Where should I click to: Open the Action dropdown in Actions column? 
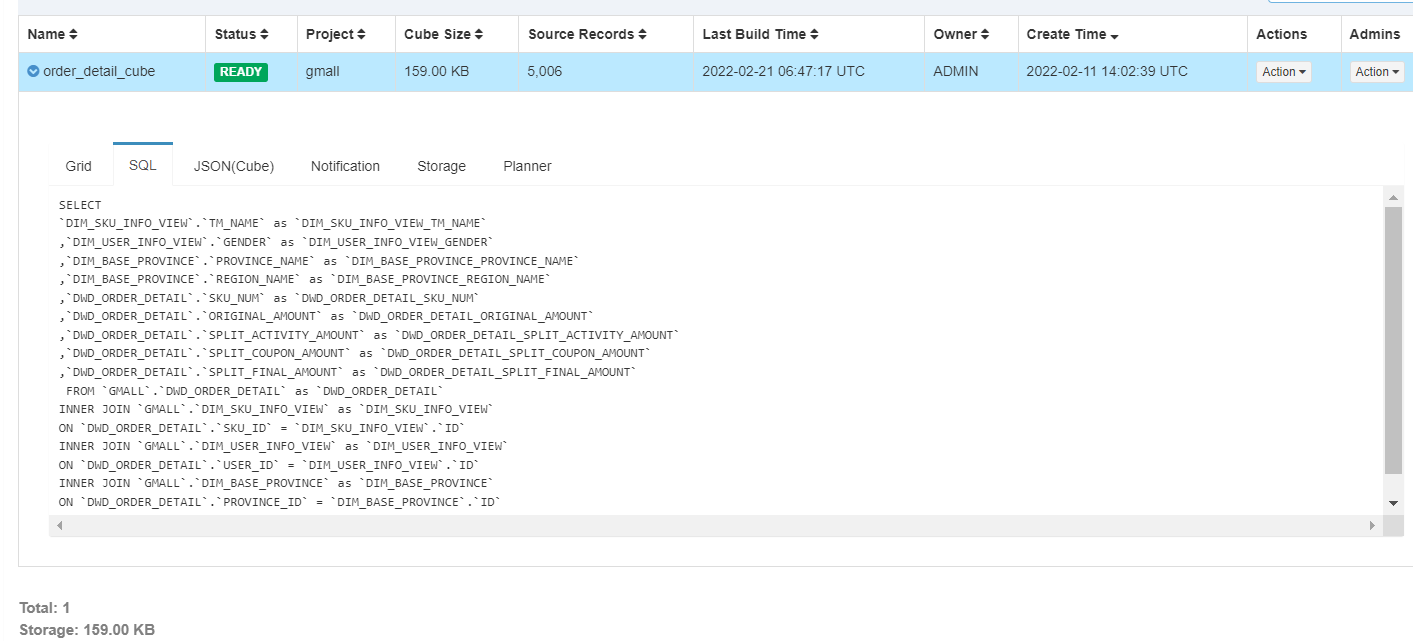click(1283, 71)
